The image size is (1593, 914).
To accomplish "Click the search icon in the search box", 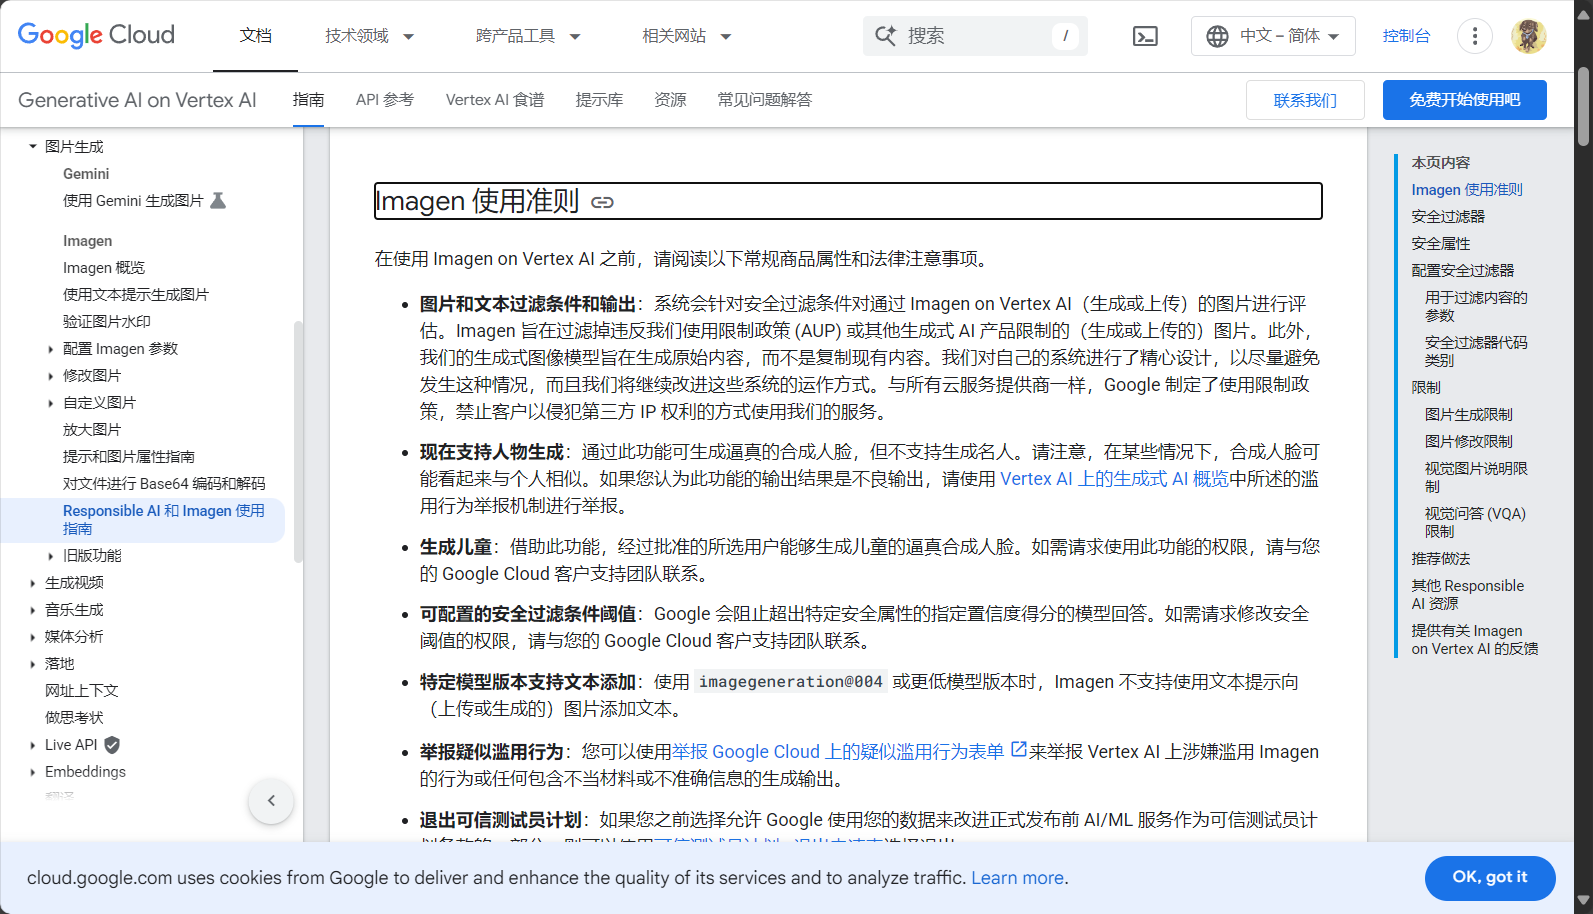I will [x=885, y=36].
